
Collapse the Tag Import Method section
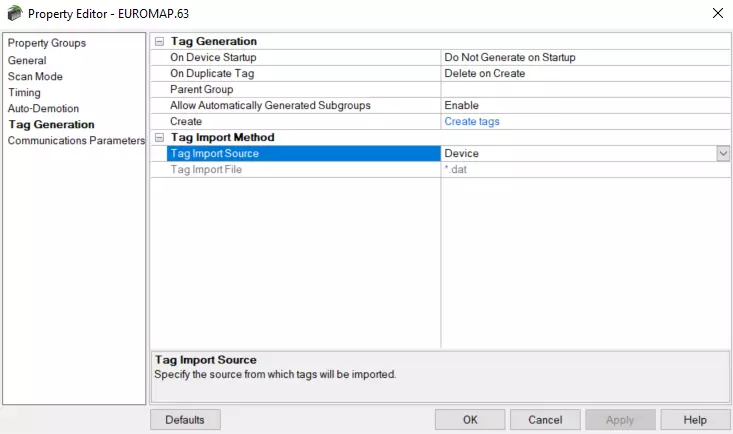(x=158, y=137)
